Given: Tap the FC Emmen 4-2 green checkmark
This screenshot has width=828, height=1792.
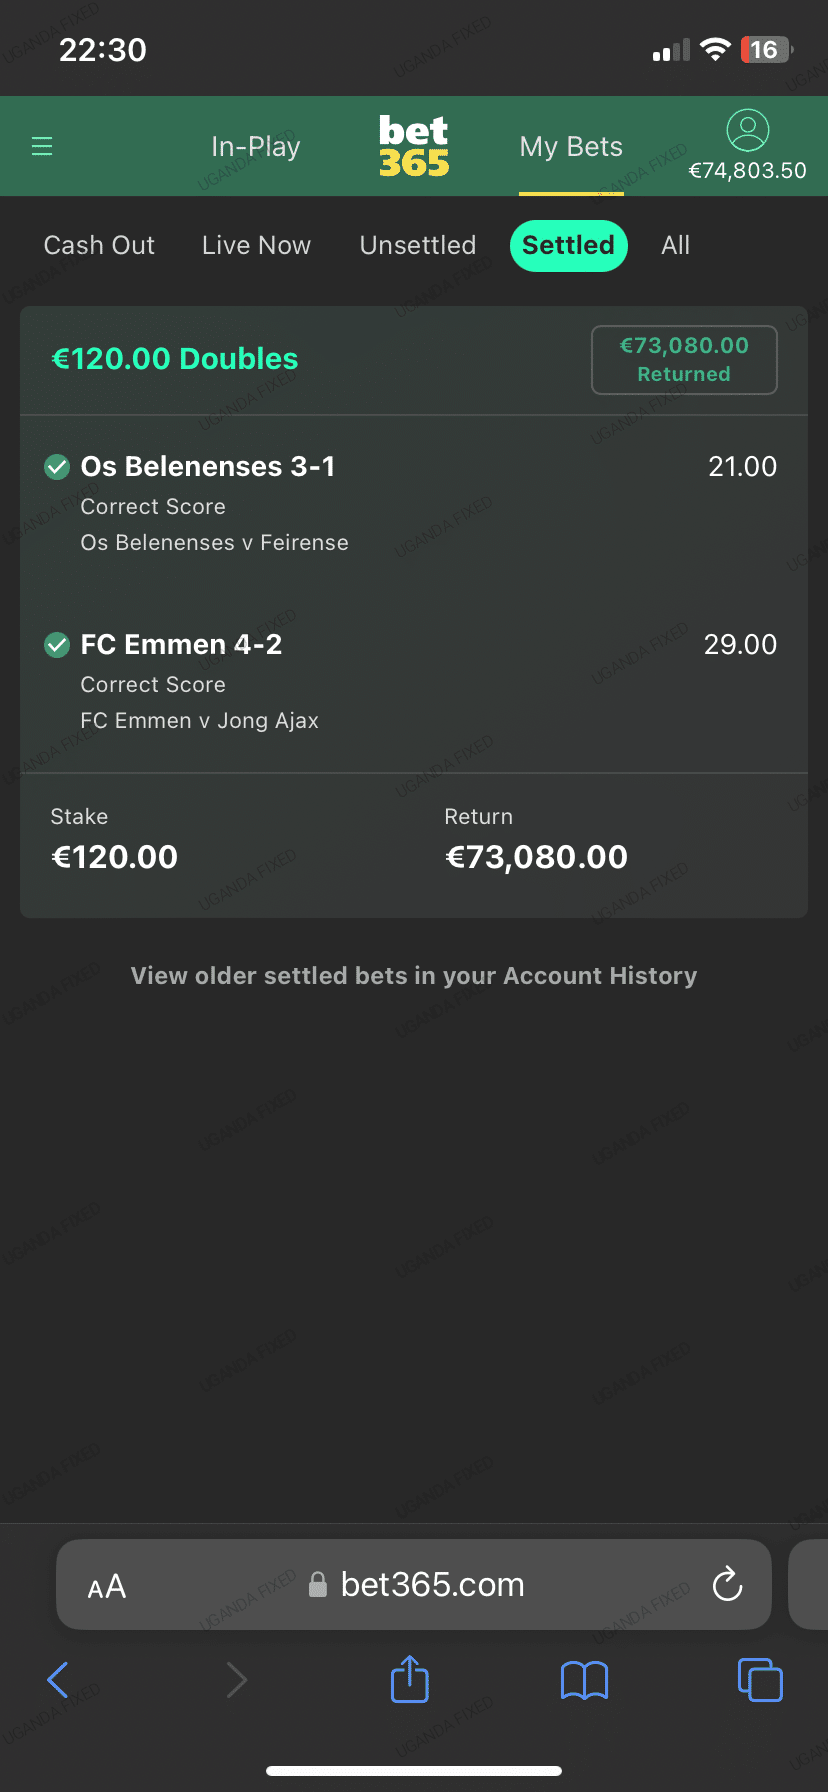Looking at the screenshot, I should pos(57,645).
